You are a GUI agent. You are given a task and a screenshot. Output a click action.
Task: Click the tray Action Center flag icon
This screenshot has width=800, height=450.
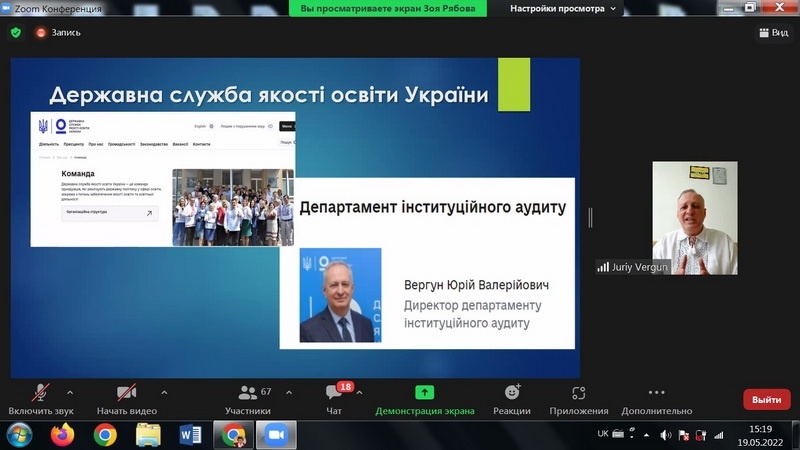point(684,435)
